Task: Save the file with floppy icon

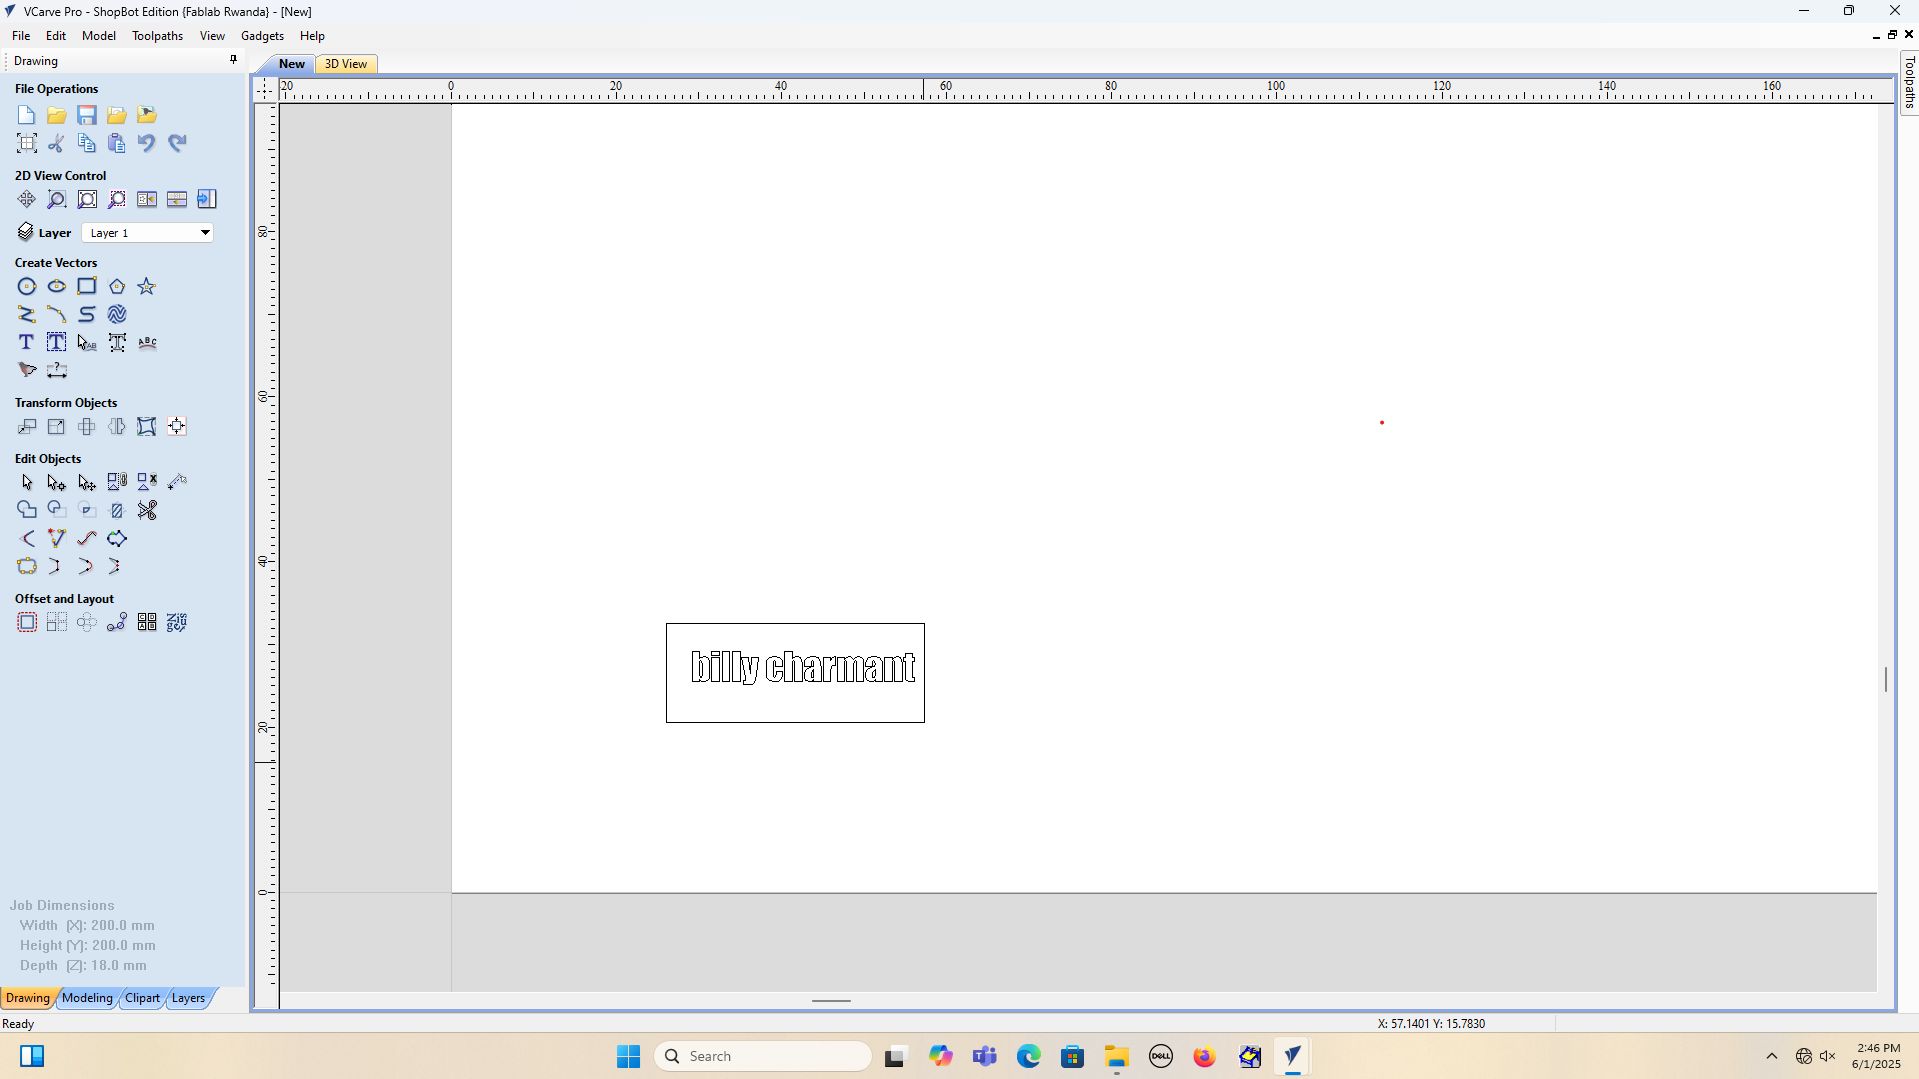Action: tap(87, 115)
